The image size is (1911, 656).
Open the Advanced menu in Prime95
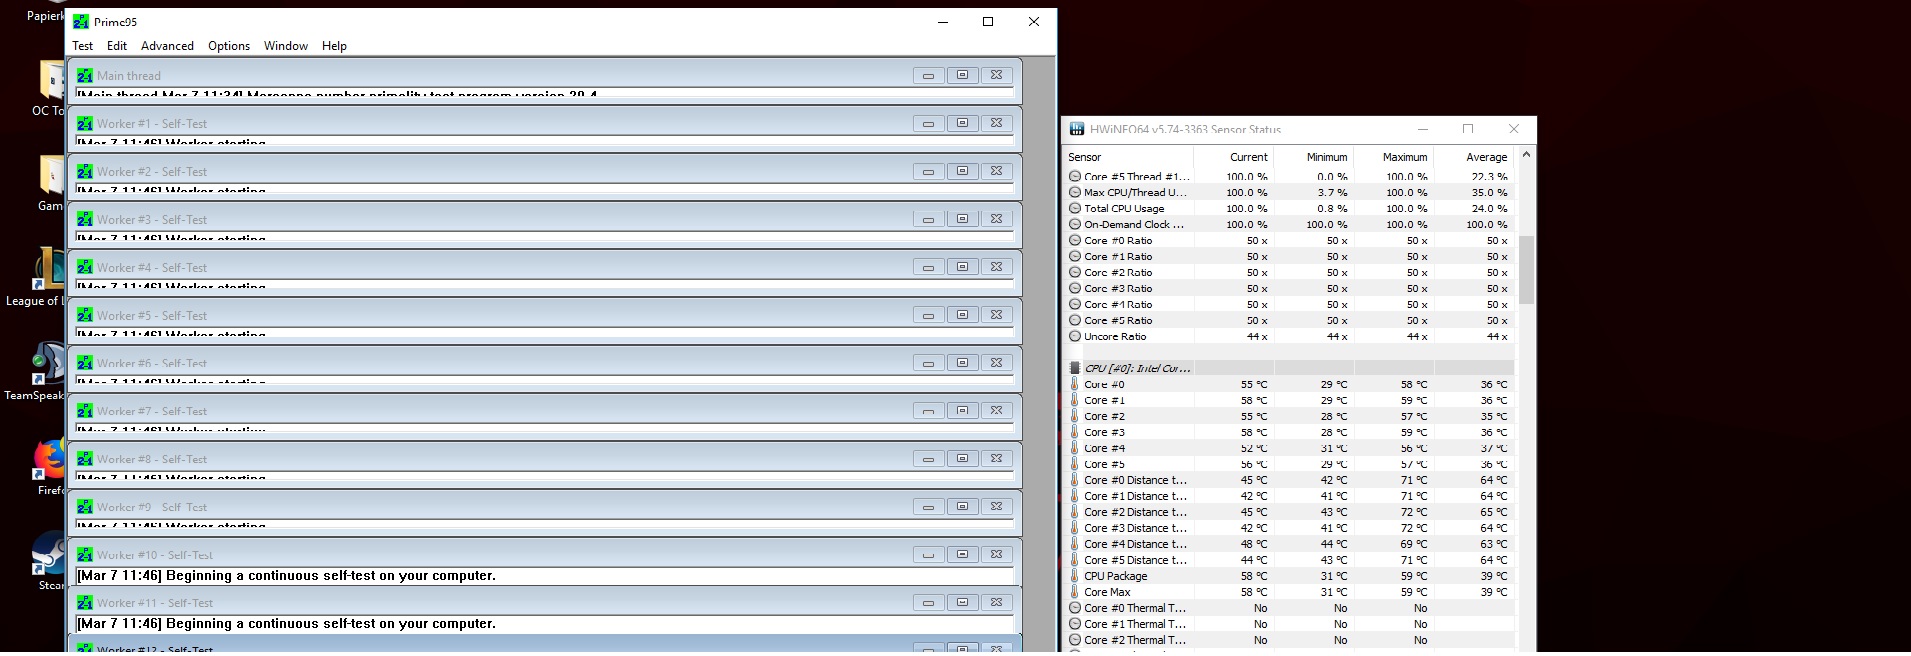[167, 46]
